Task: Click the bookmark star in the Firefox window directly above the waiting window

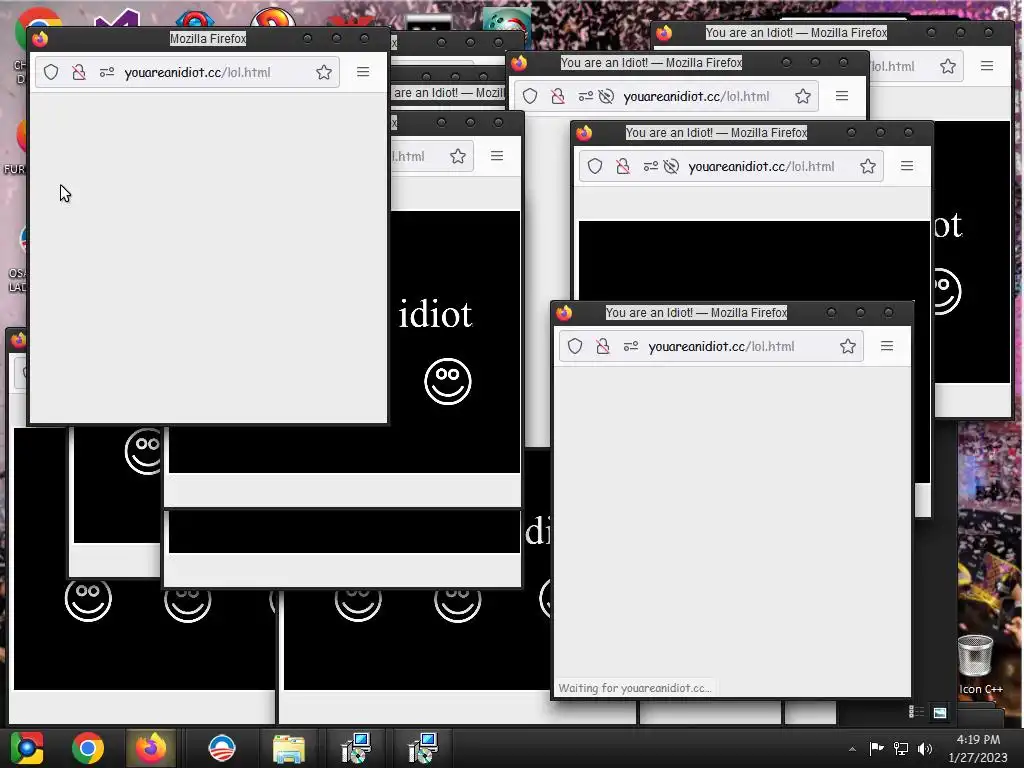Action: 868,167
